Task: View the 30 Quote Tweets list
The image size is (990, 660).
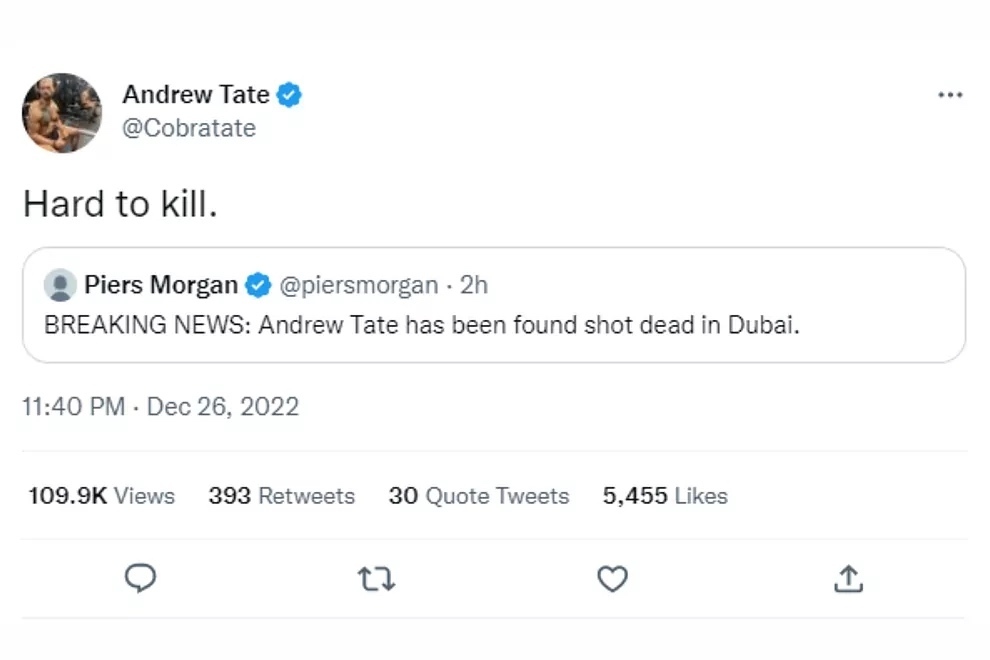Action: [478, 496]
